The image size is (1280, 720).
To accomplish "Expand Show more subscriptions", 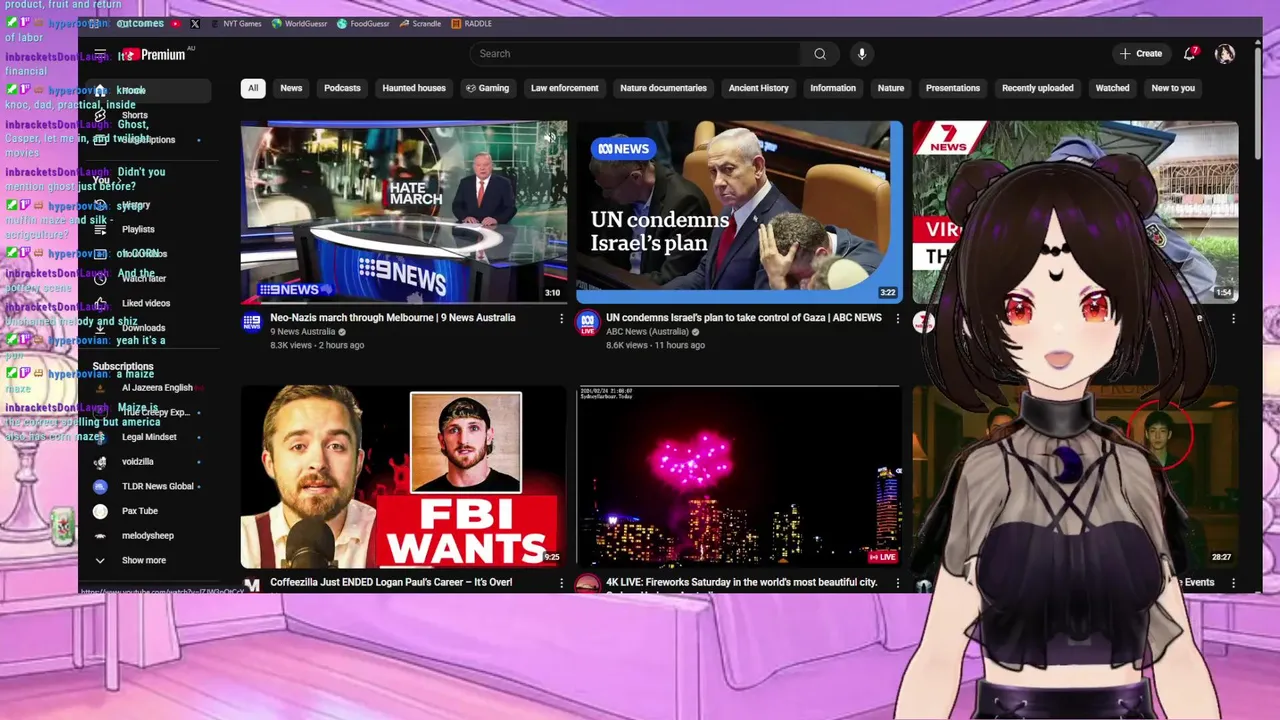I will (148, 560).
